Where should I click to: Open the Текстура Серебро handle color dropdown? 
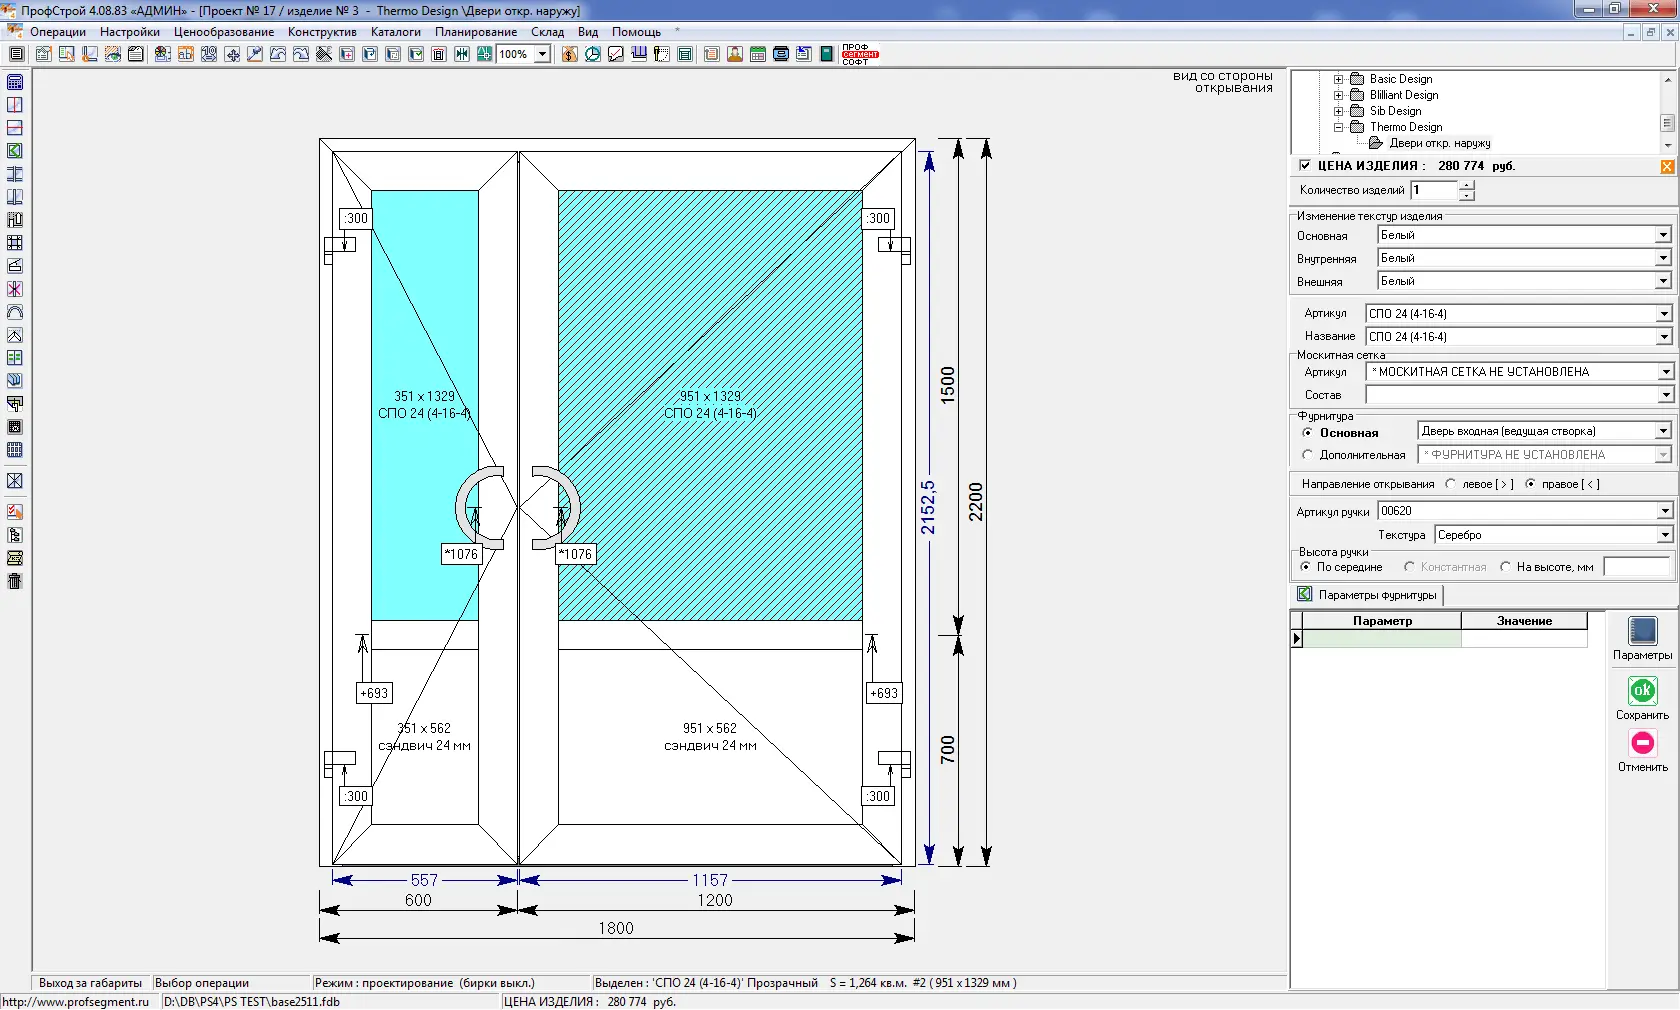click(1664, 535)
